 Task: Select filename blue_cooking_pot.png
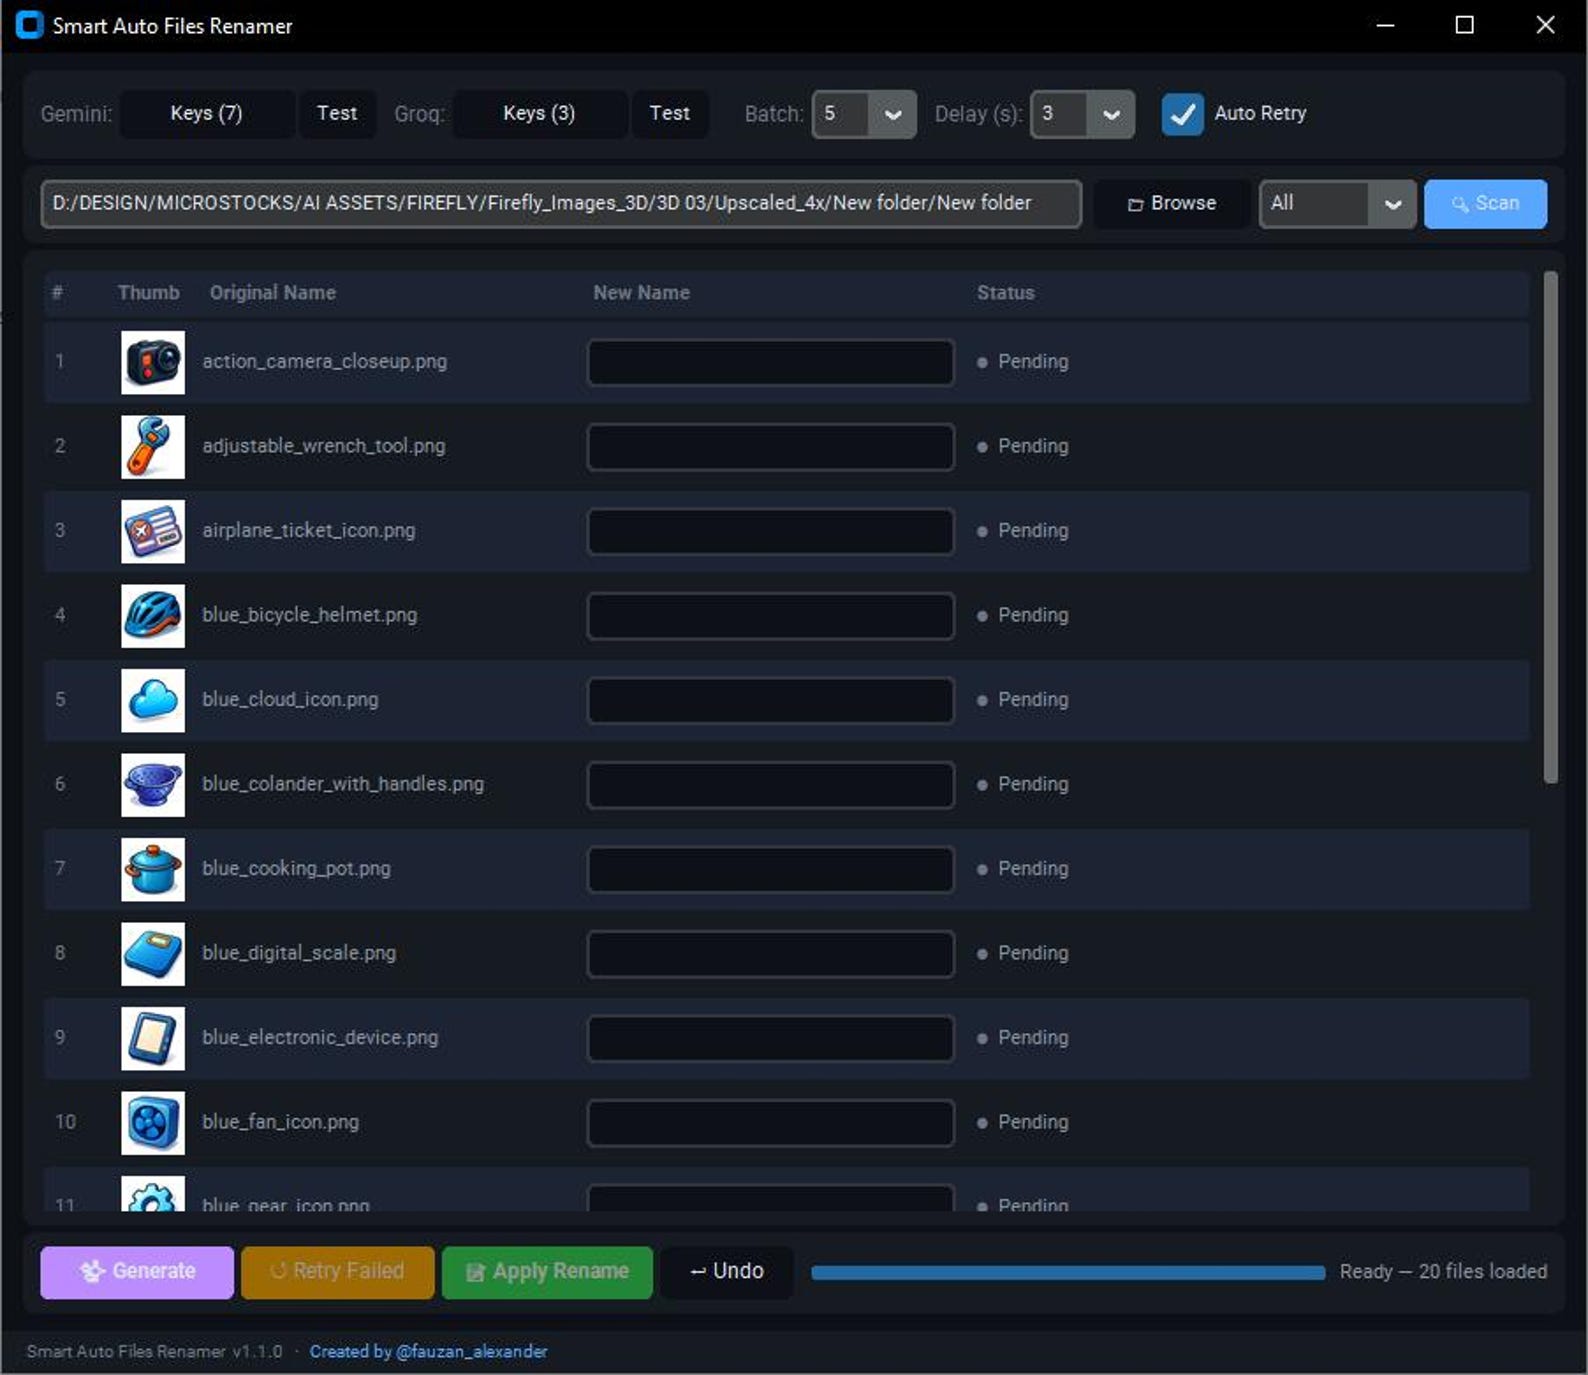296,869
